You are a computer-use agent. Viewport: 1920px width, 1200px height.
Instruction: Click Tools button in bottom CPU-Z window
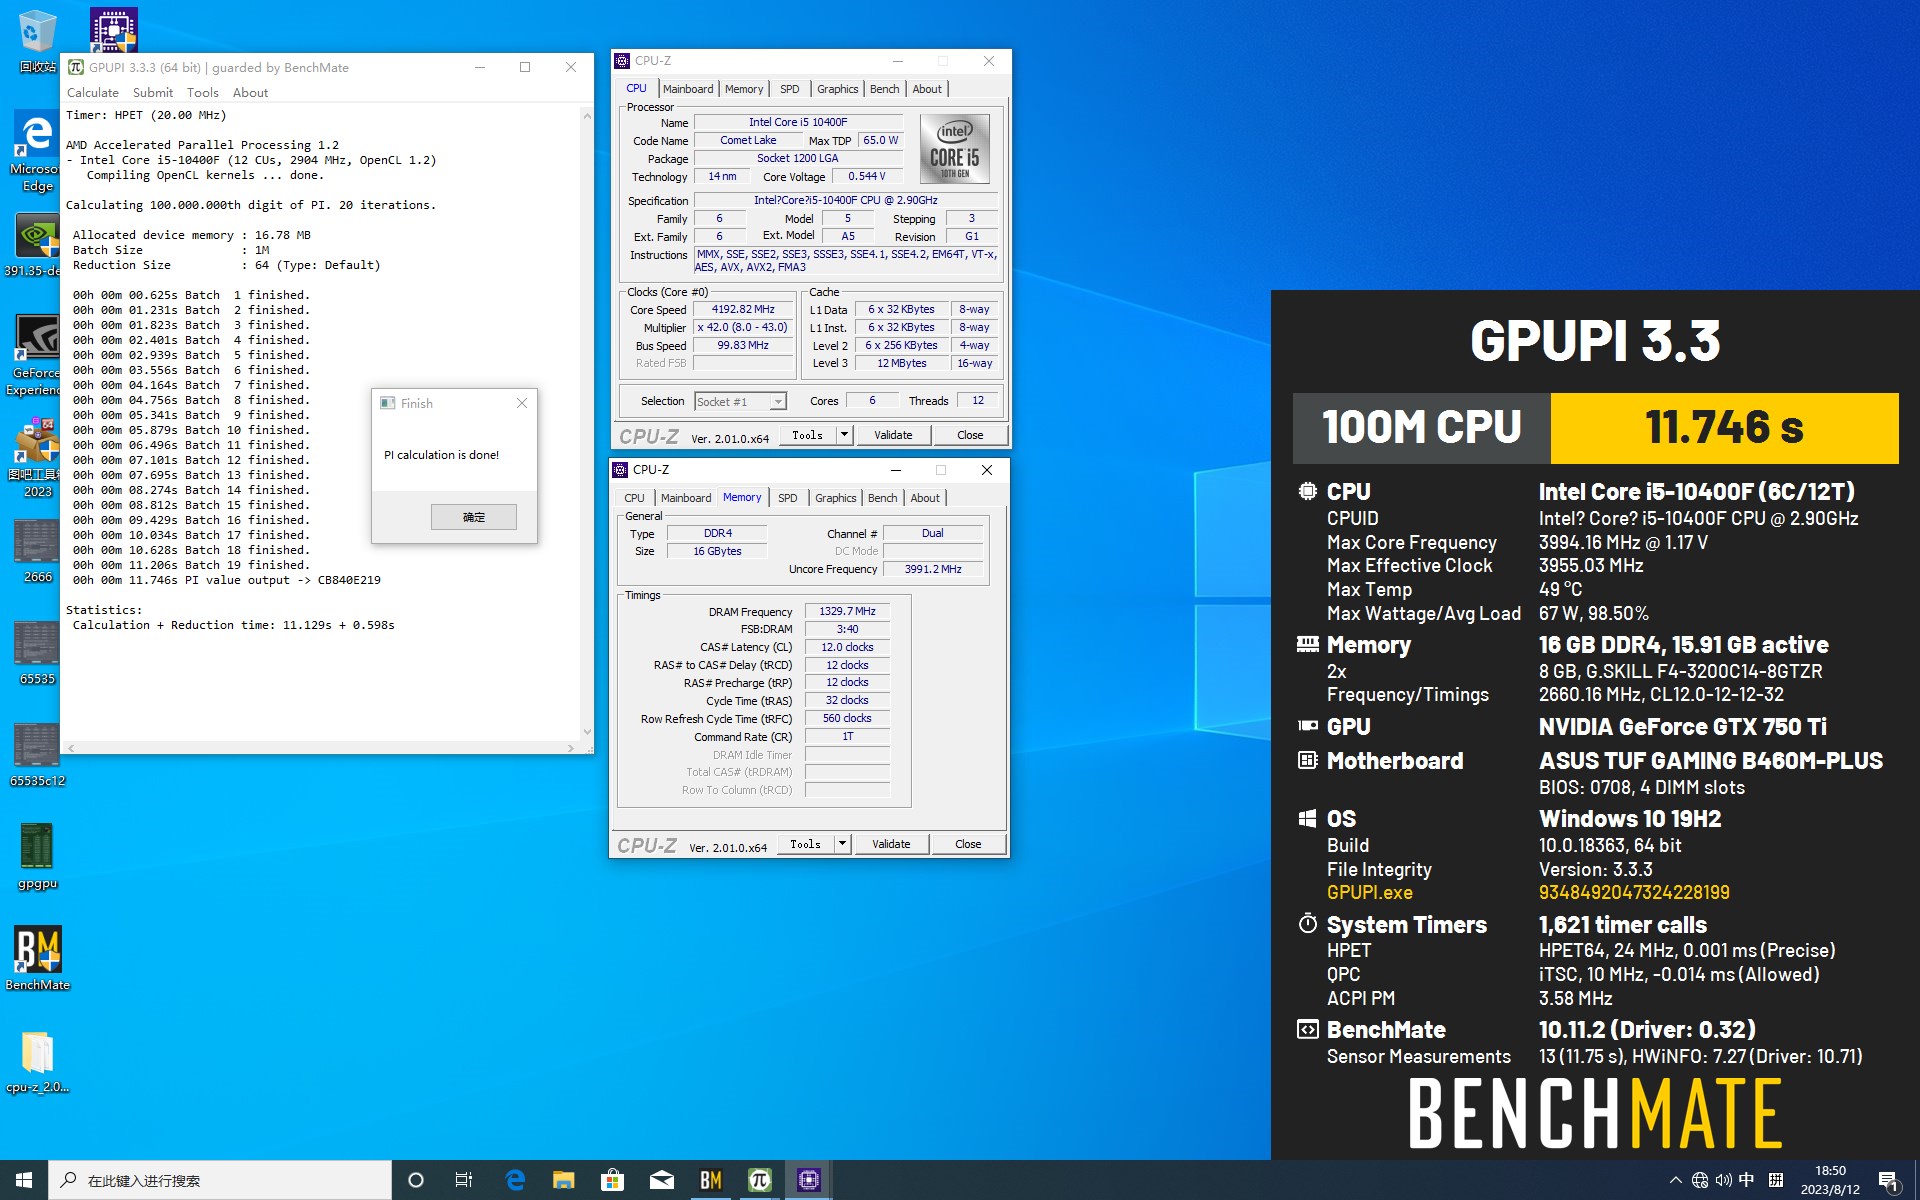pyautogui.click(x=806, y=844)
